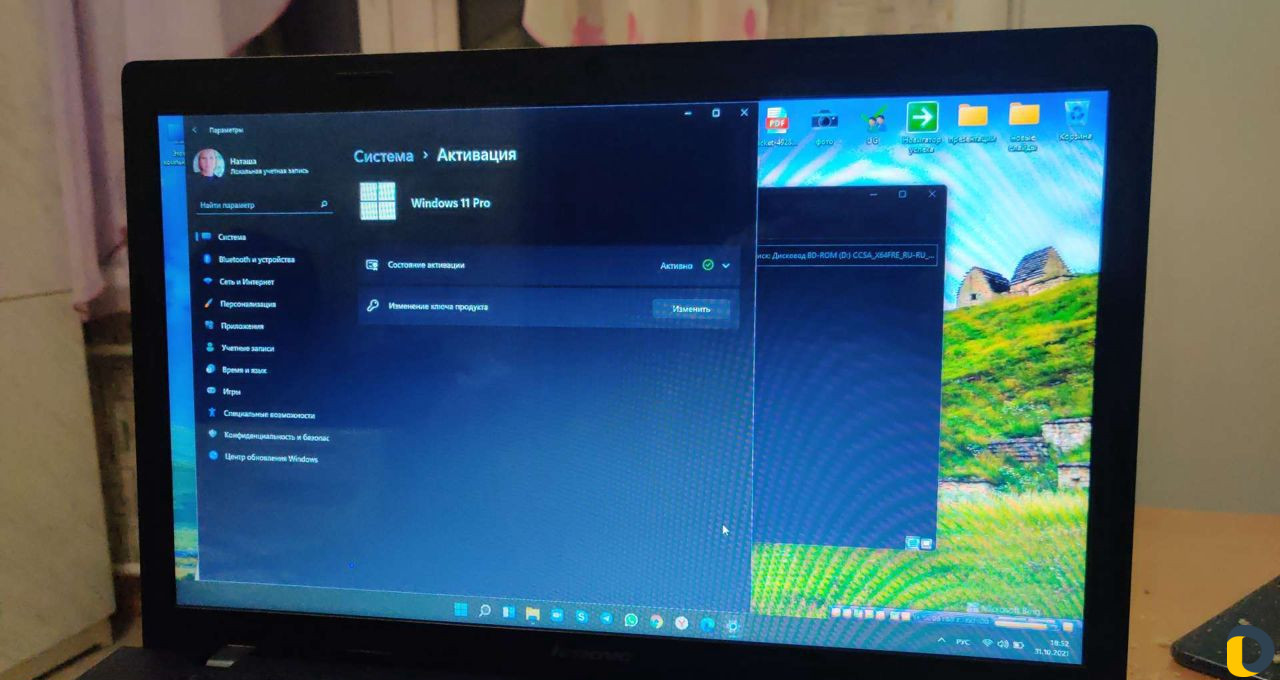
Task: Open taskbar Search magnifier
Action: 484,611
